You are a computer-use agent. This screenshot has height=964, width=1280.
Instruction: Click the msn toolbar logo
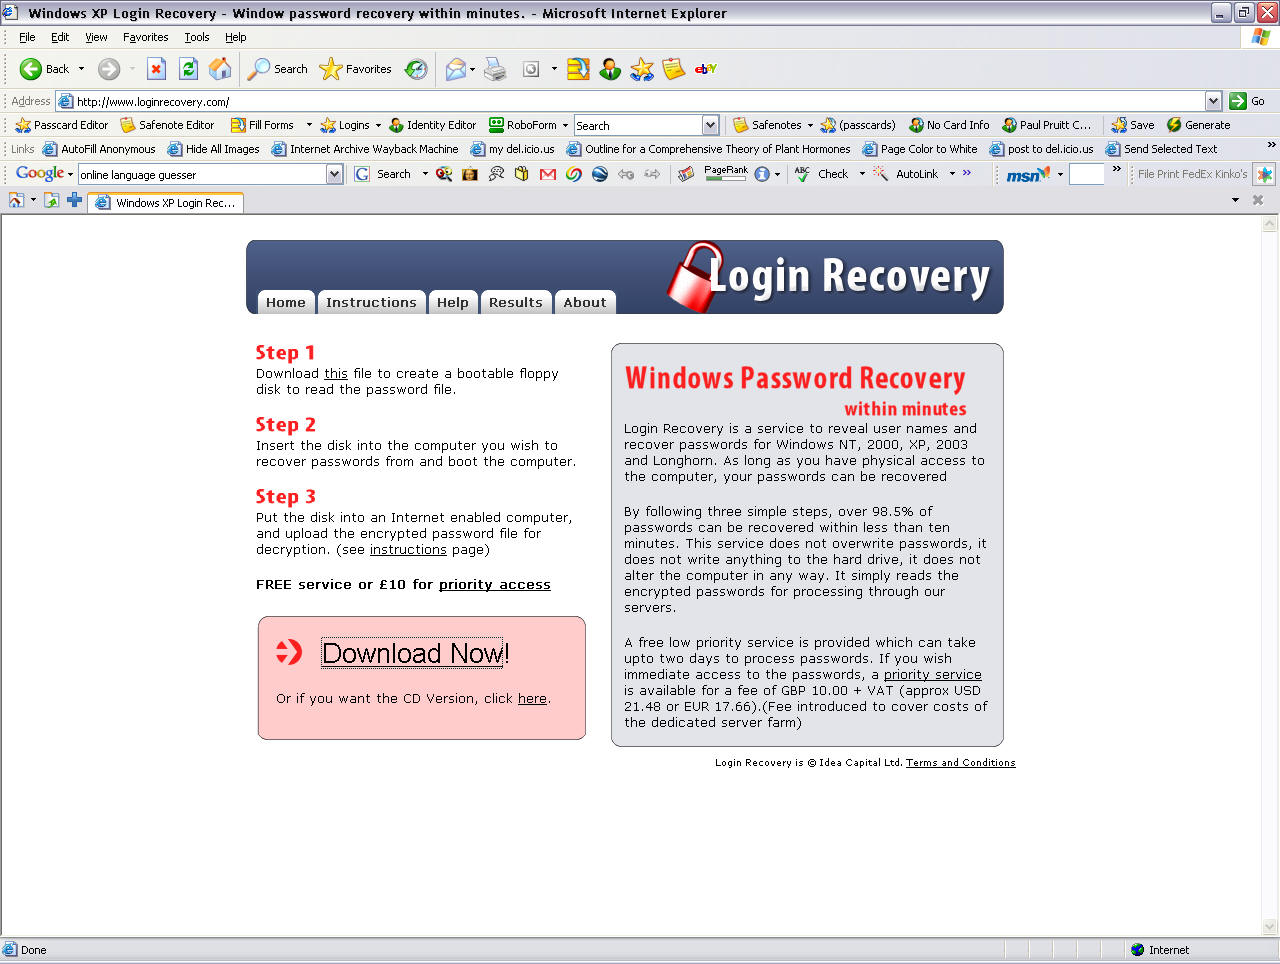[x=1027, y=174]
